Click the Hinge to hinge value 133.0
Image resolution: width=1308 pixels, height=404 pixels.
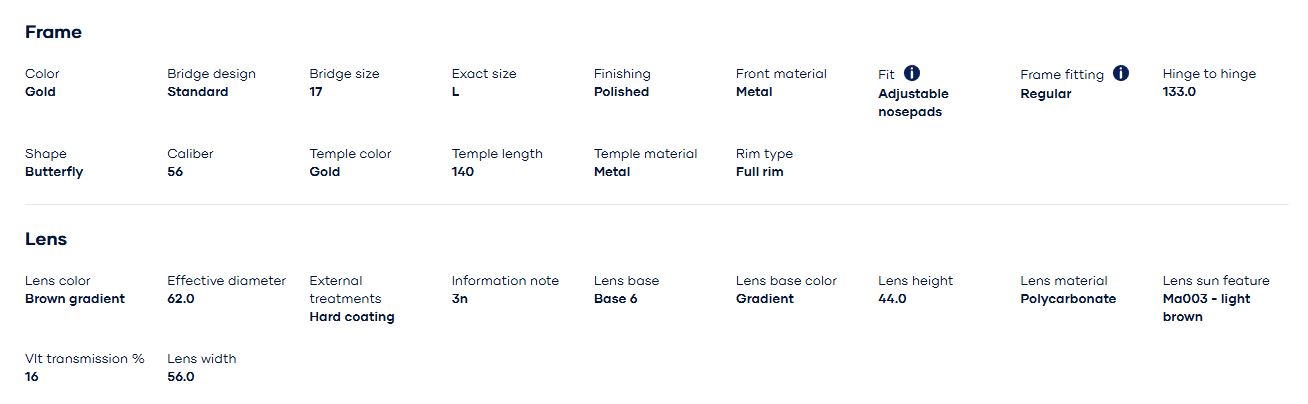click(x=1179, y=92)
